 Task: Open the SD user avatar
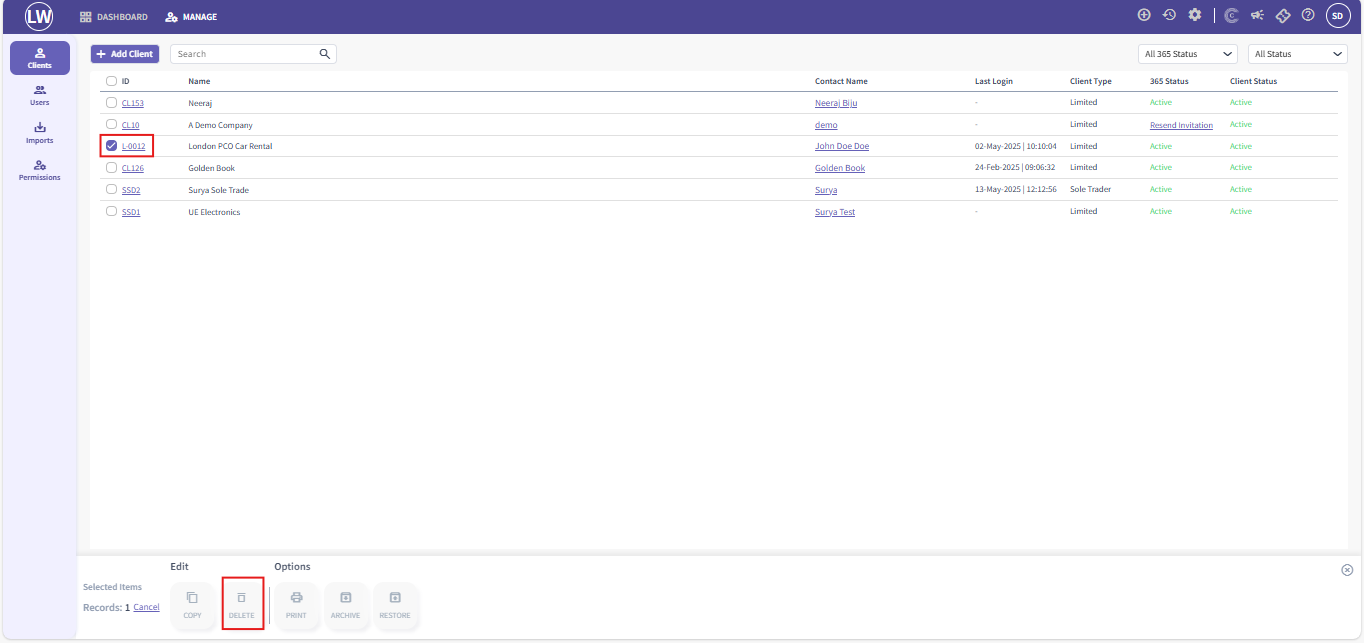click(1338, 16)
